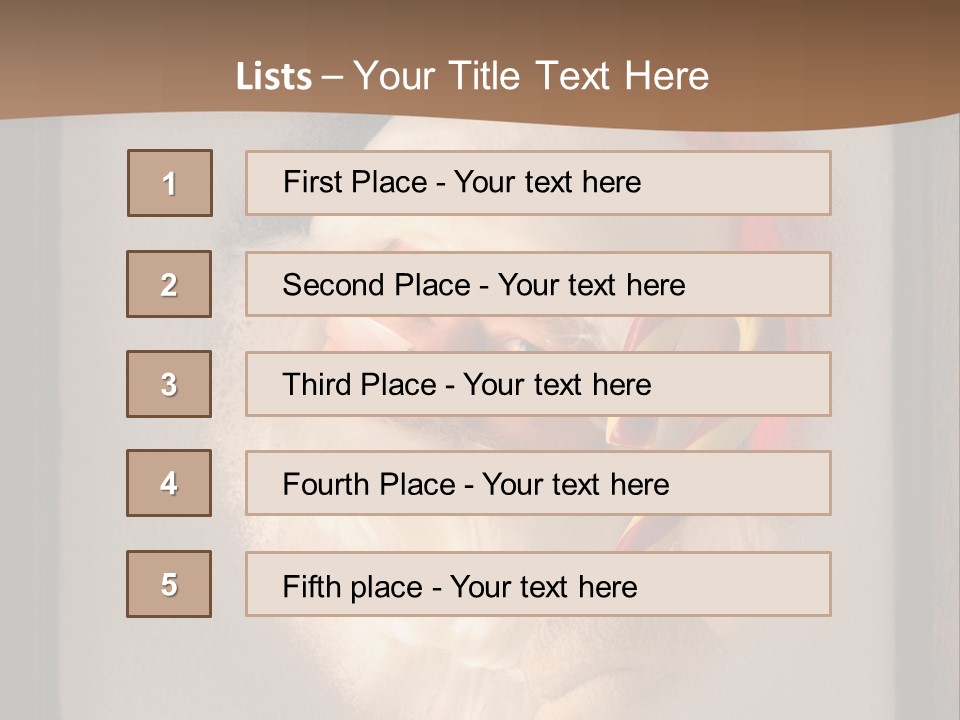Click the words "Second Place"
This screenshot has width=960, height=720.
click(x=375, y=285)
